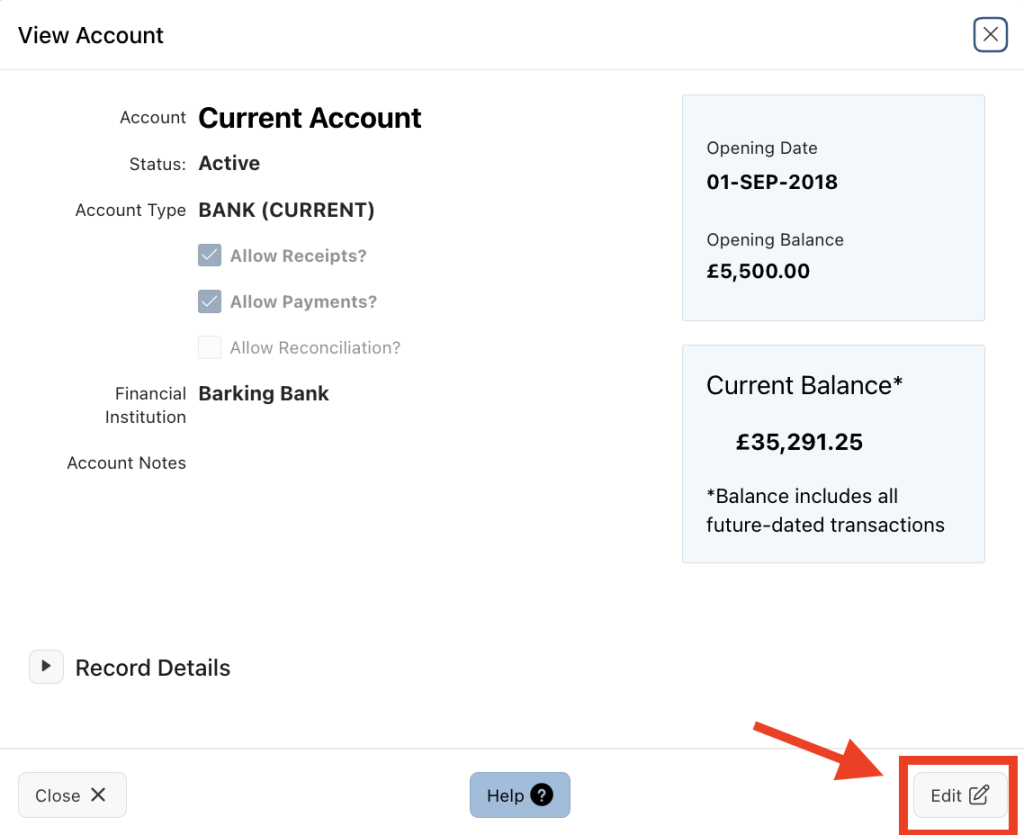Click the Opening Date card
Image resolution: width=1024 pixels, height=835 pixels.
833,207
